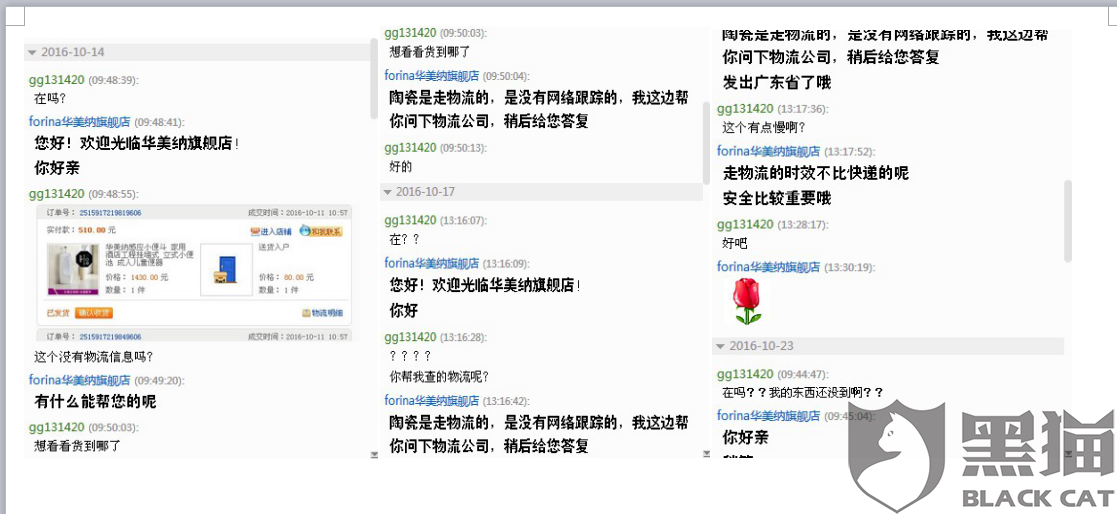The height and width of the screenshot is (514, 1117).
Task: Click the reply 发出广东省了哦
Action: coord(776,83)
